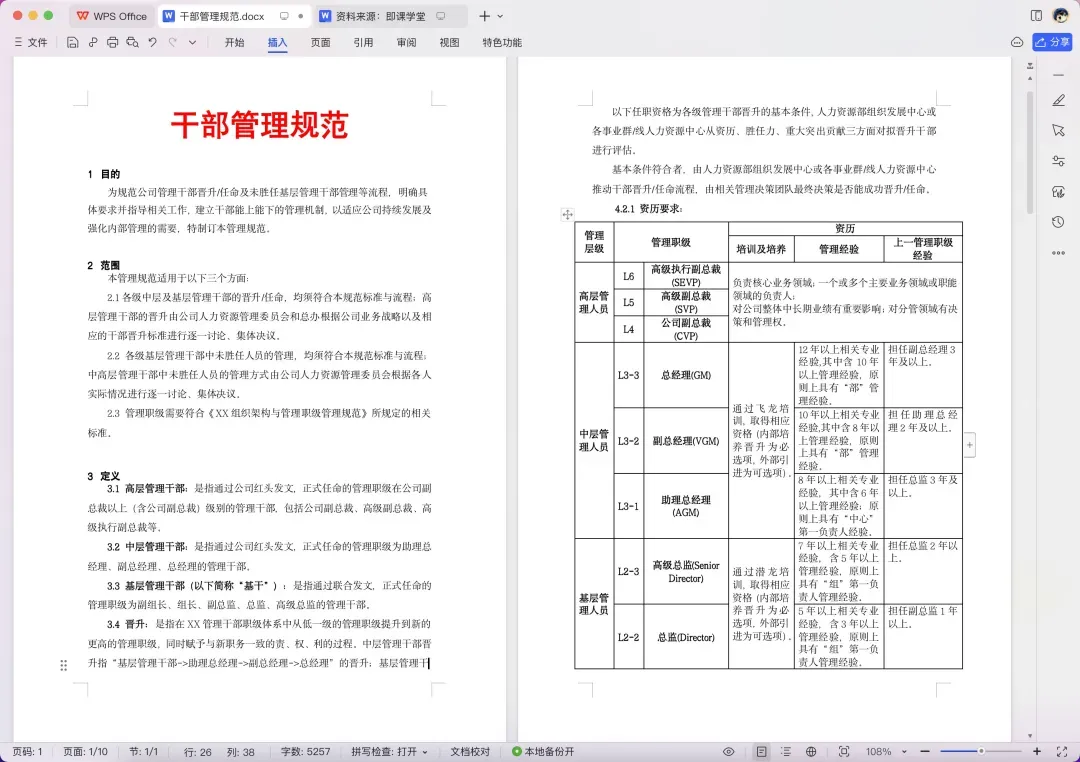The image size is (1080, 762).
Task: Switch to the 开始 ribbon tab
Action: (x=234, y=42)
